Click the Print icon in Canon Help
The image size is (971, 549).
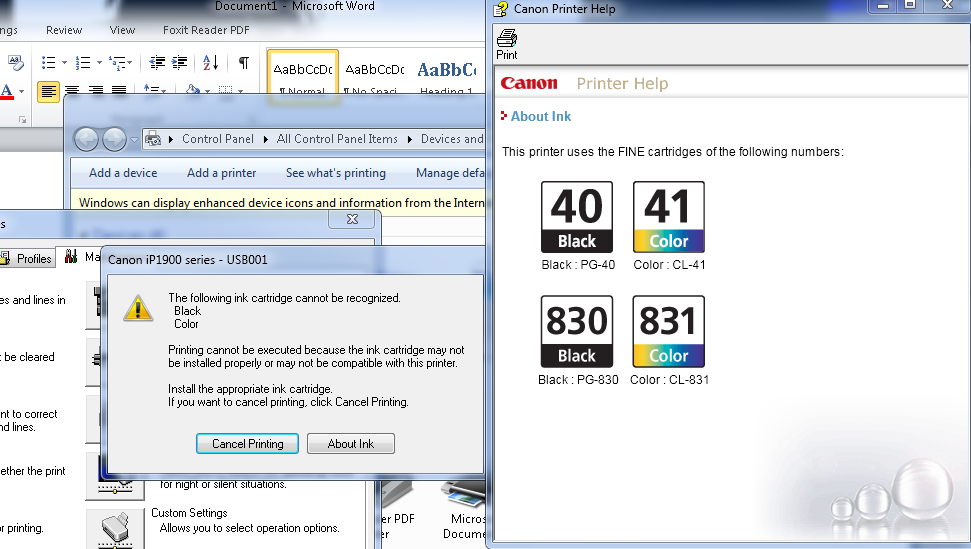pyautogui.click(x=507, y=45)
